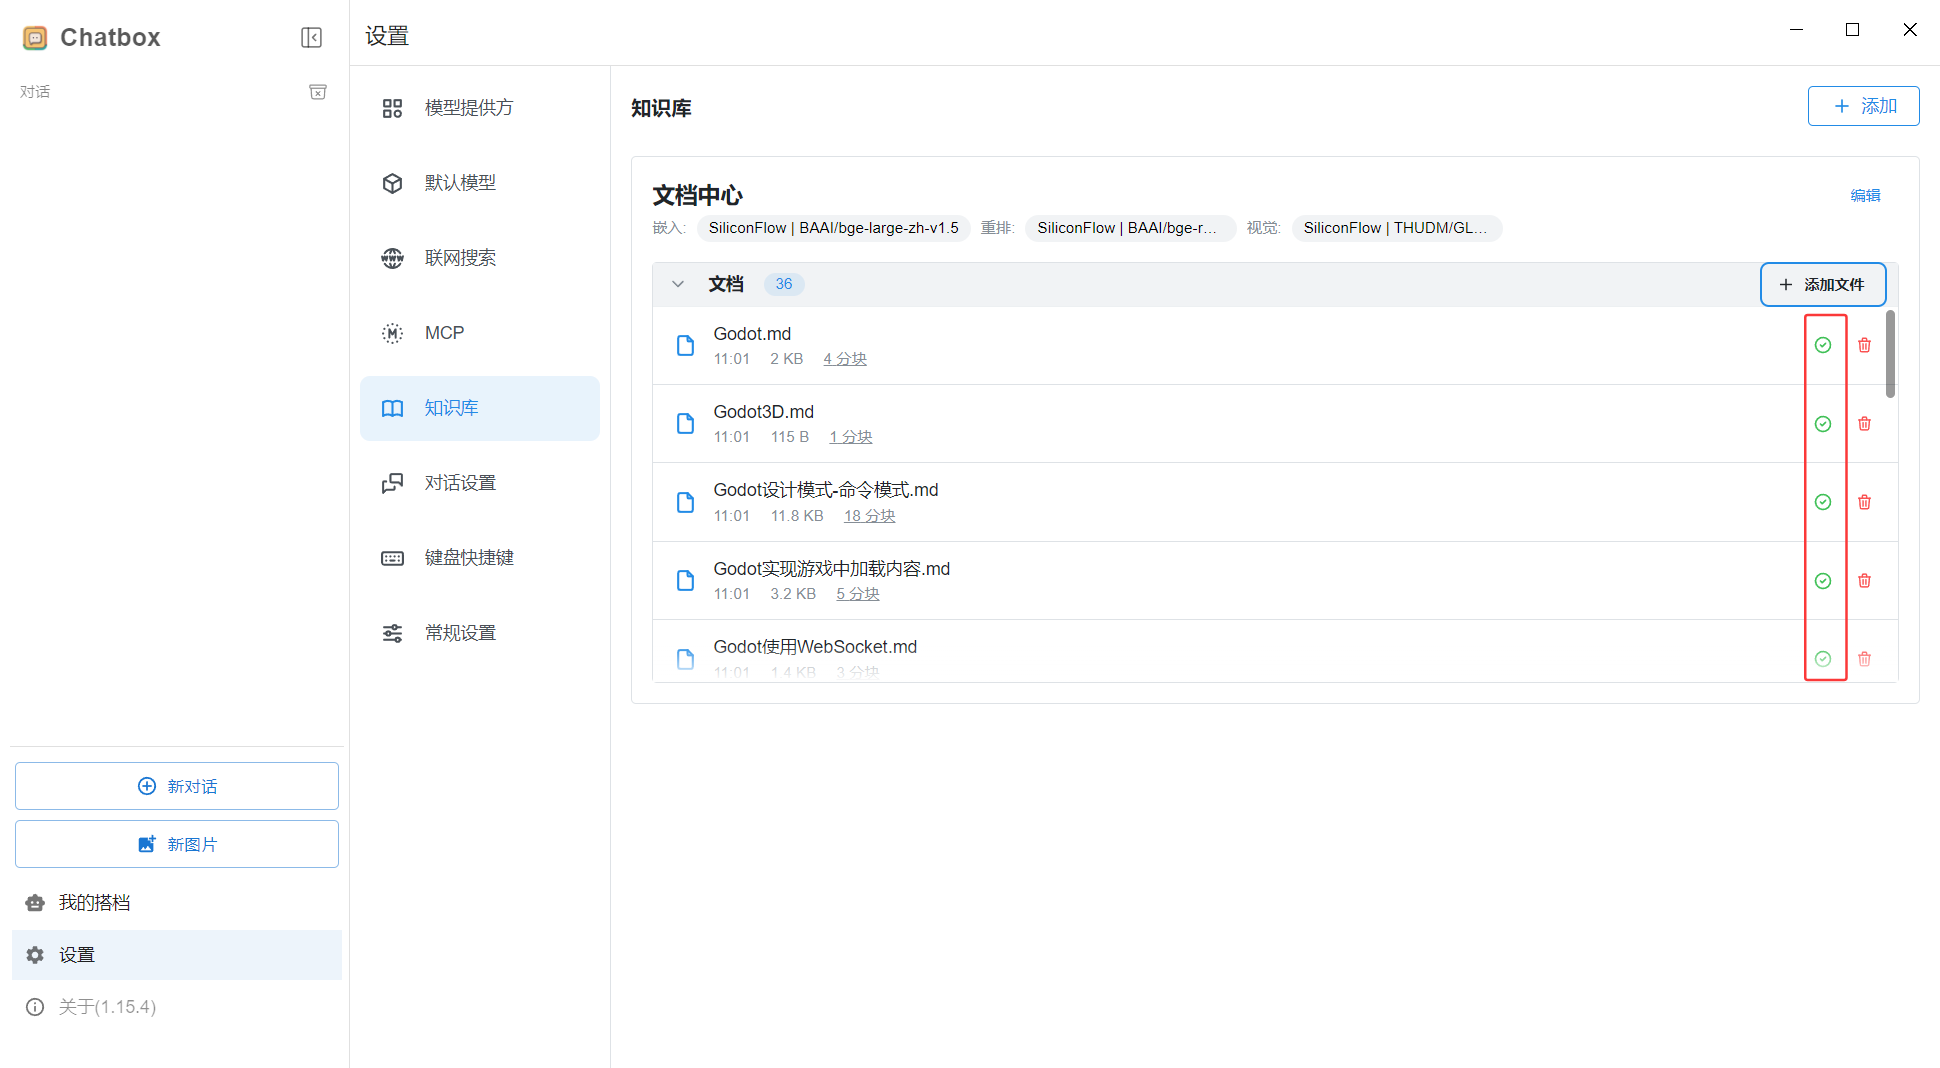Open the 模型提供方 settings tab
The image size is (1940, 1068).
[468, 108]
